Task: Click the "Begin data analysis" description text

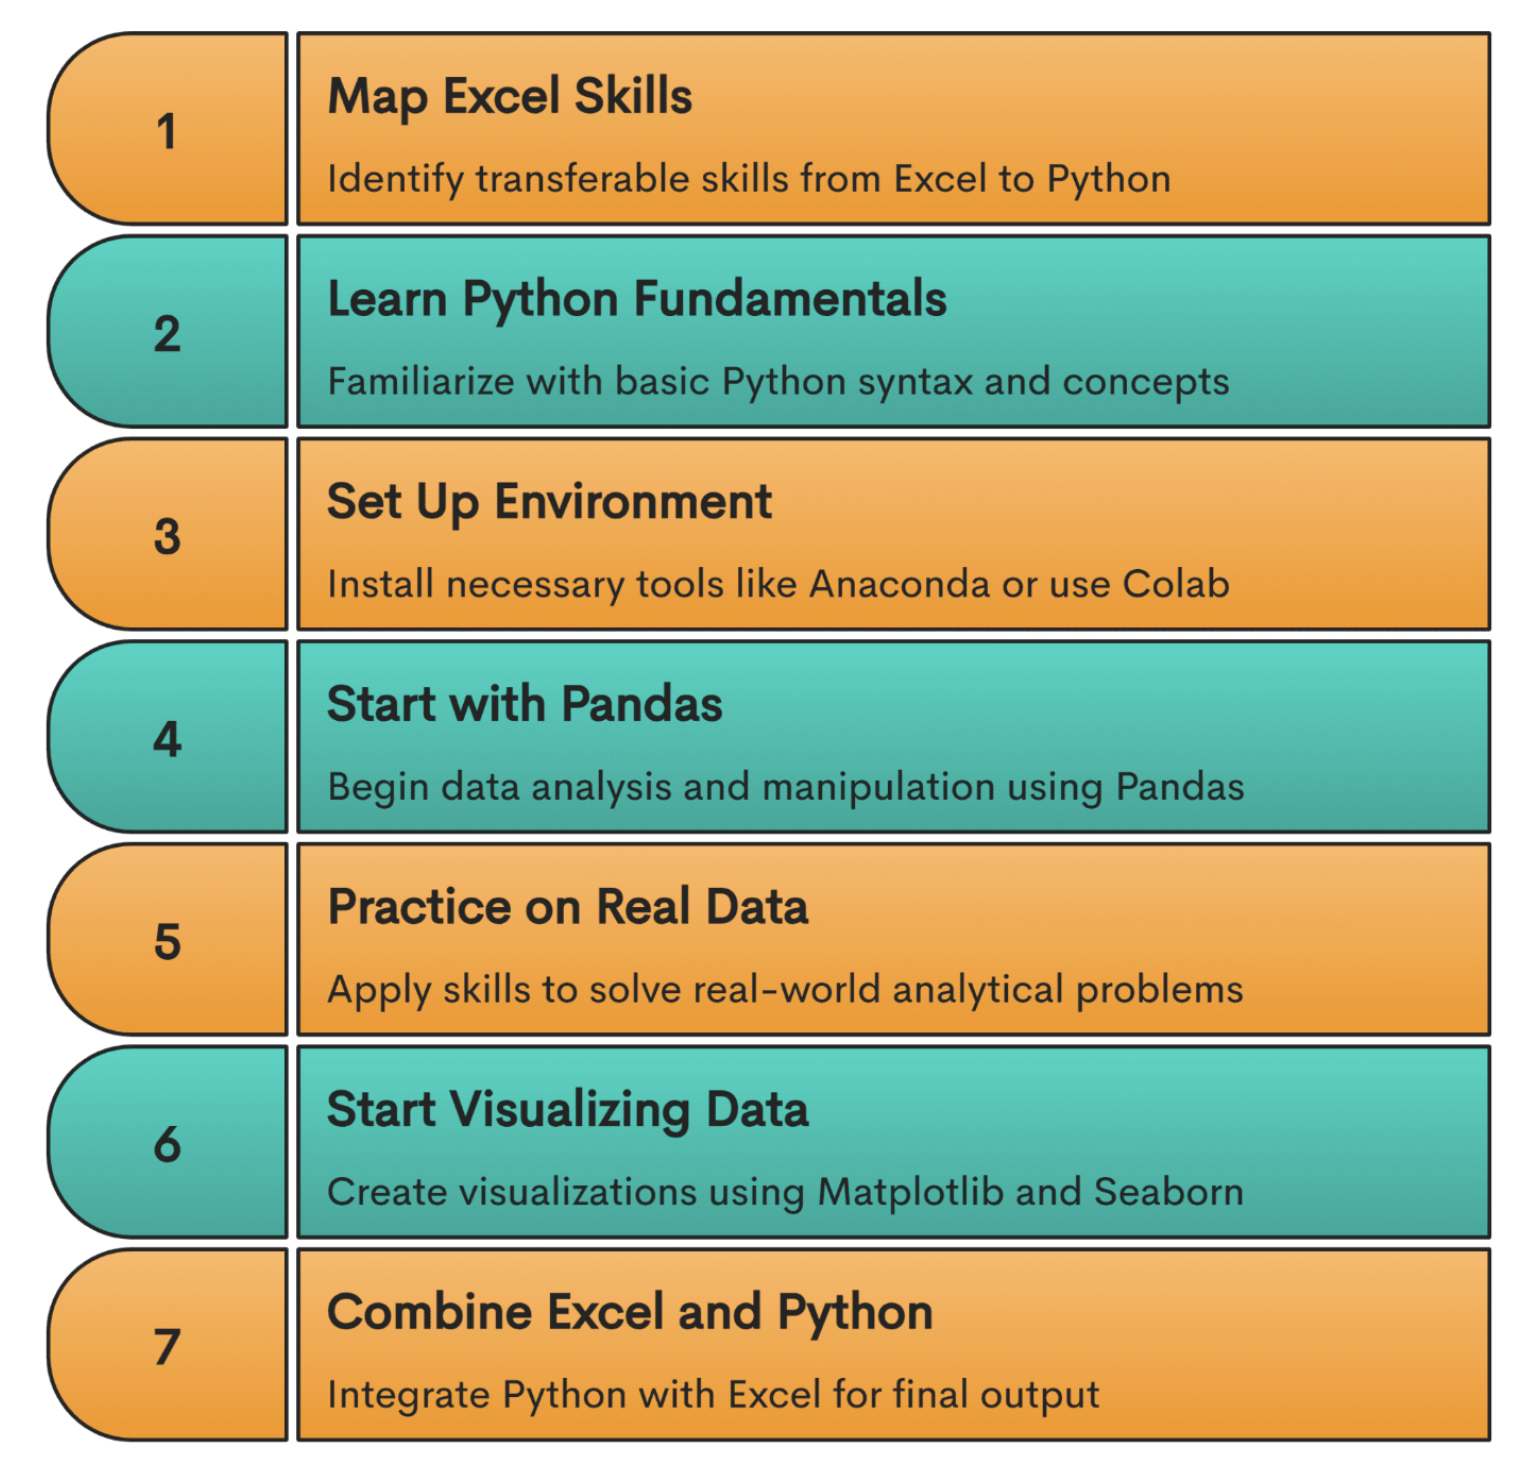Action: click(x=786, y=787)
